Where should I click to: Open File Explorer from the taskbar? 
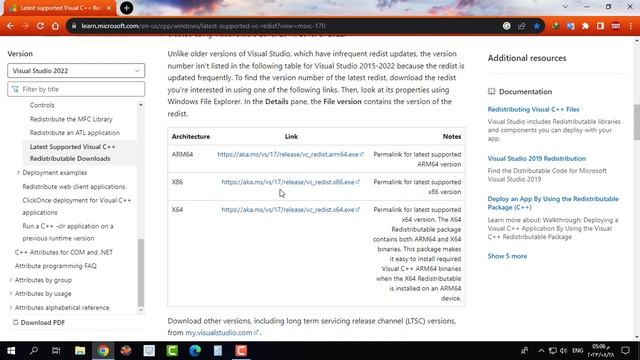point(80,351)
